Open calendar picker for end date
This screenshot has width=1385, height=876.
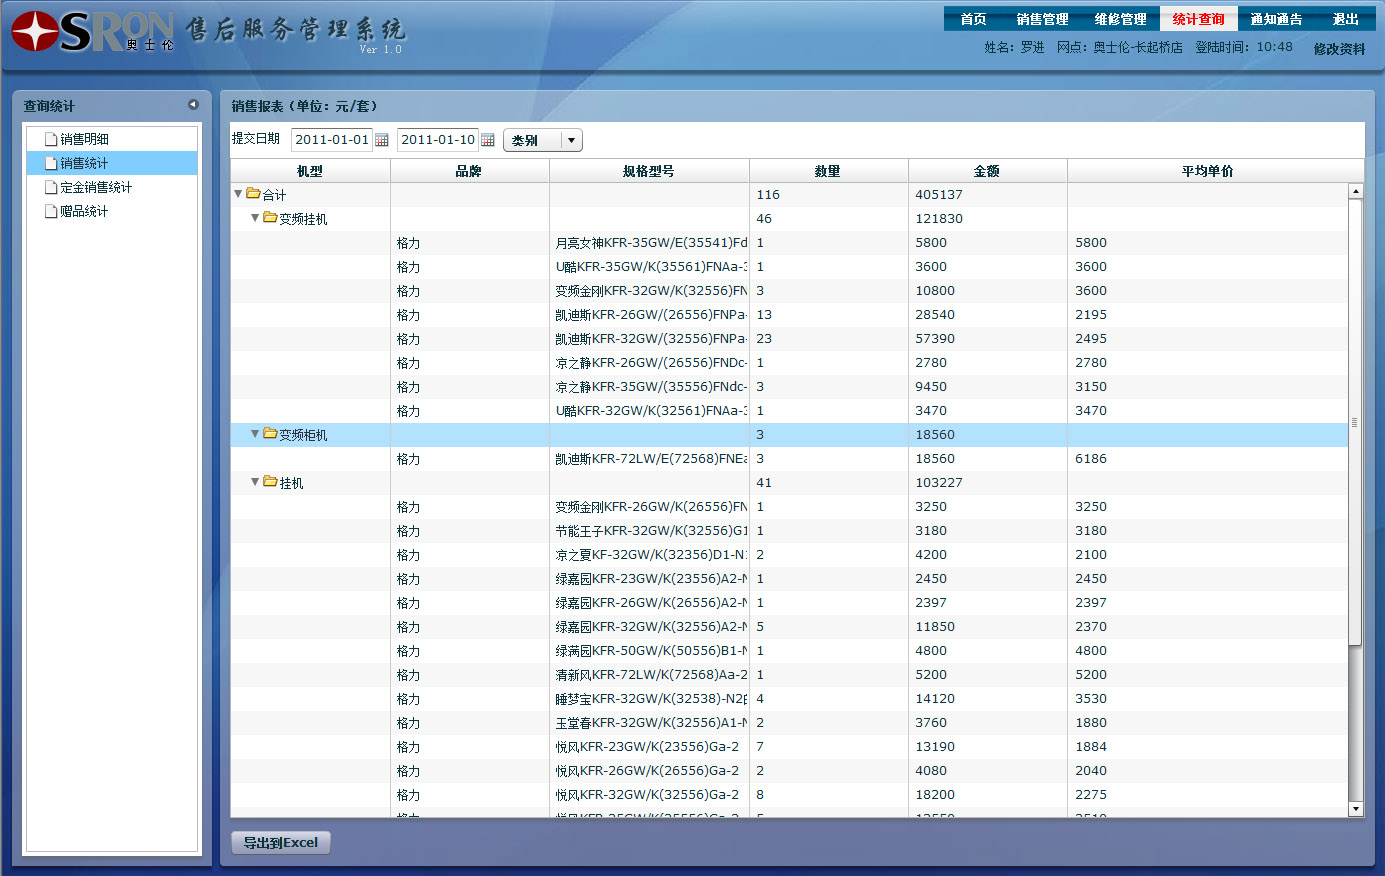tap(487, 140)
